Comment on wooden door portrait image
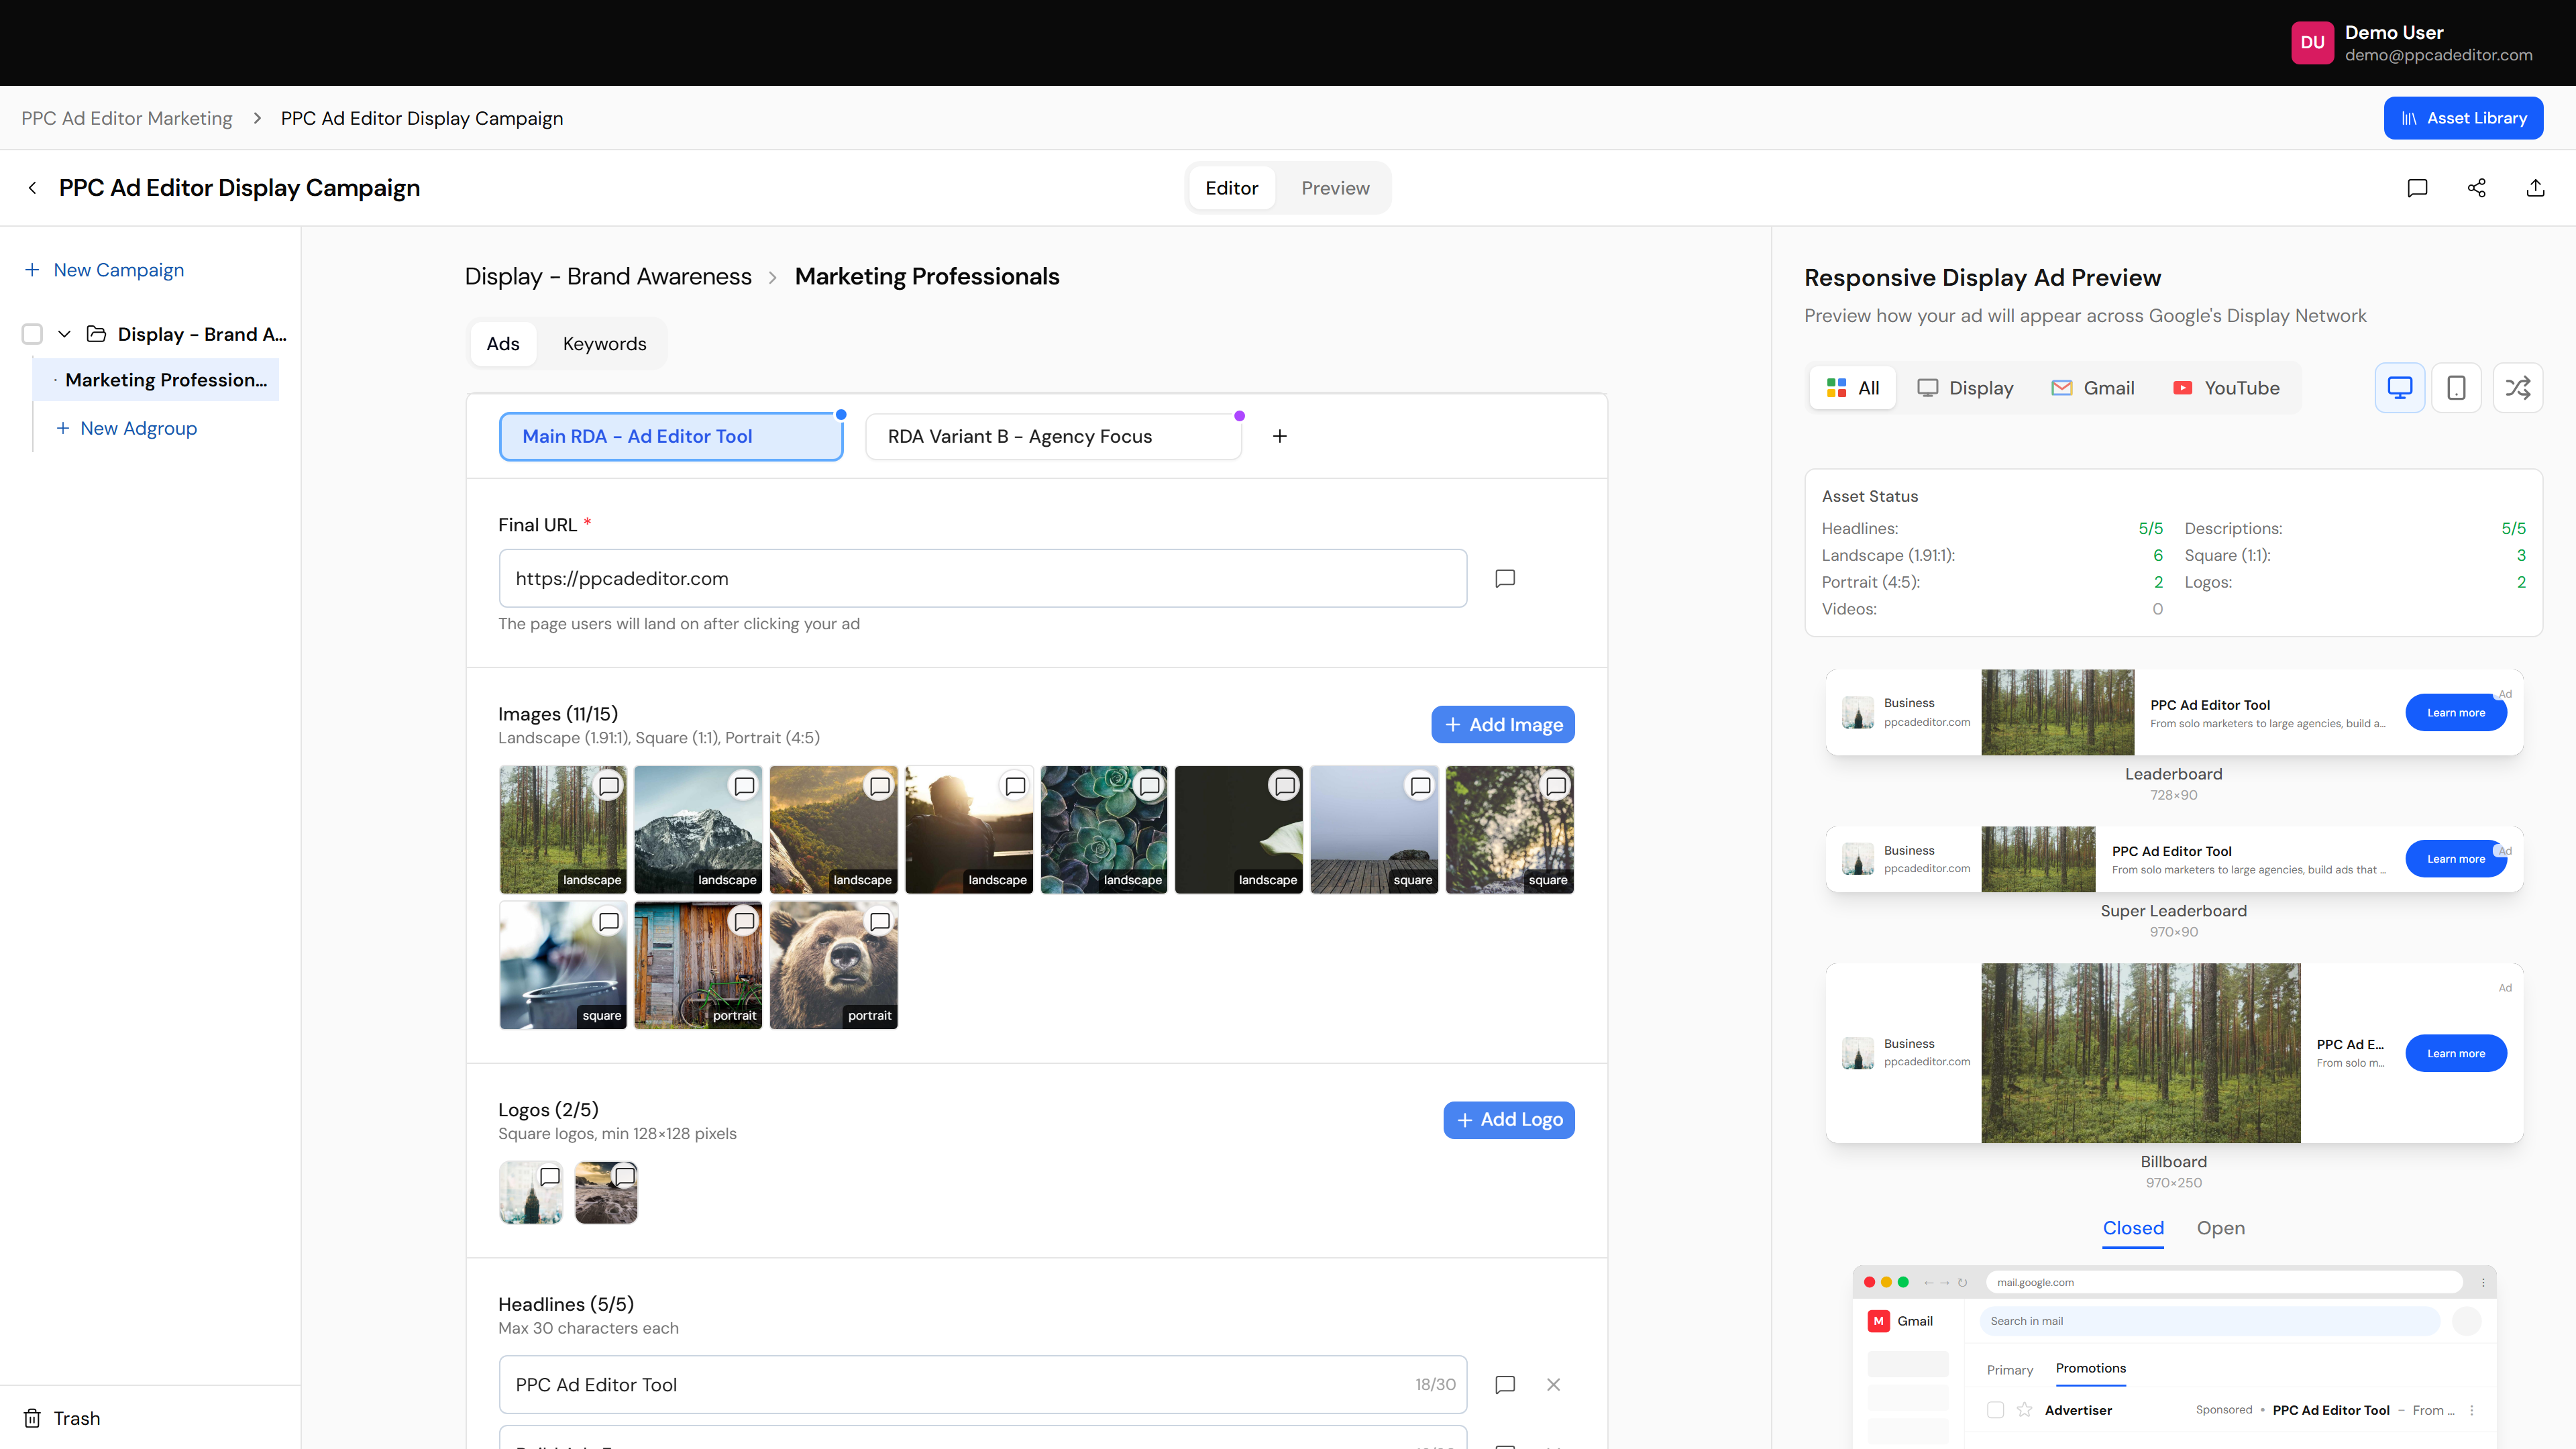2576x1449 pixels. click(744, 922)
